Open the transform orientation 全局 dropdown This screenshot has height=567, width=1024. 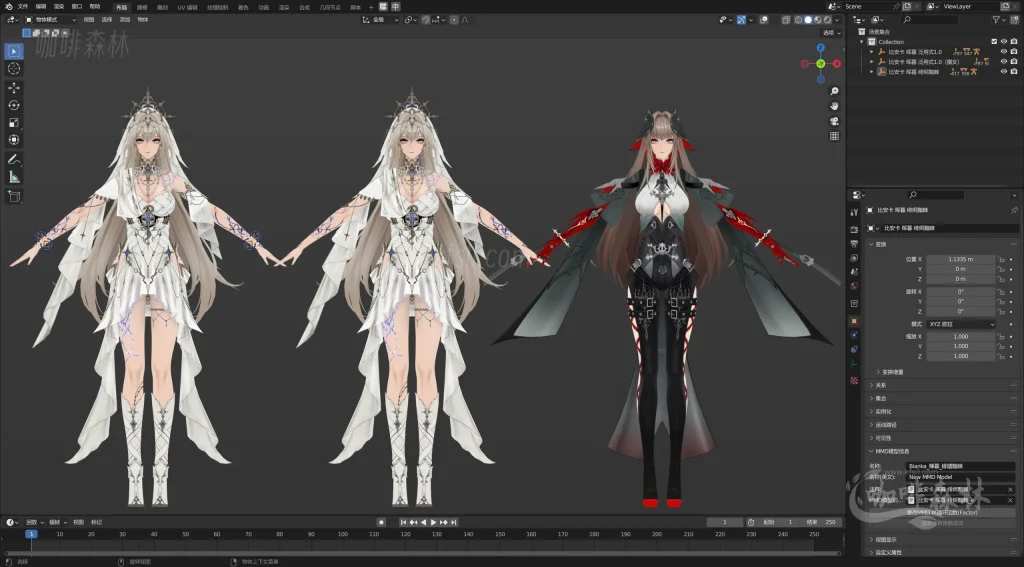[x=381, y=20]
